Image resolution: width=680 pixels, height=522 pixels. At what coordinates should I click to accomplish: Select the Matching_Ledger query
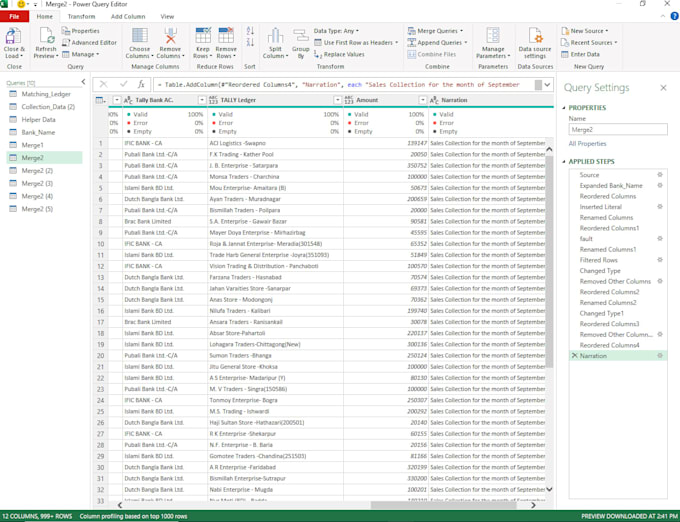tap(46, 94)
